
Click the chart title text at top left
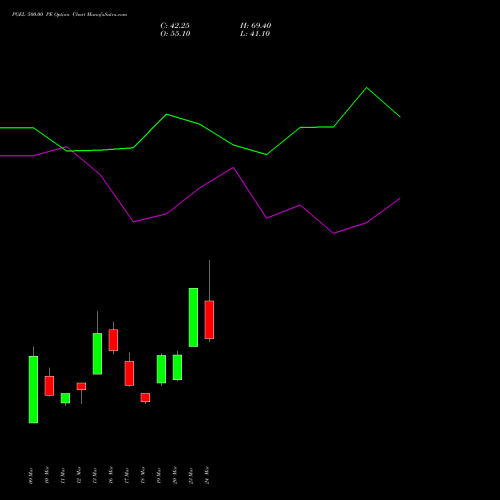pyautogui.click(x=69, y=15)
